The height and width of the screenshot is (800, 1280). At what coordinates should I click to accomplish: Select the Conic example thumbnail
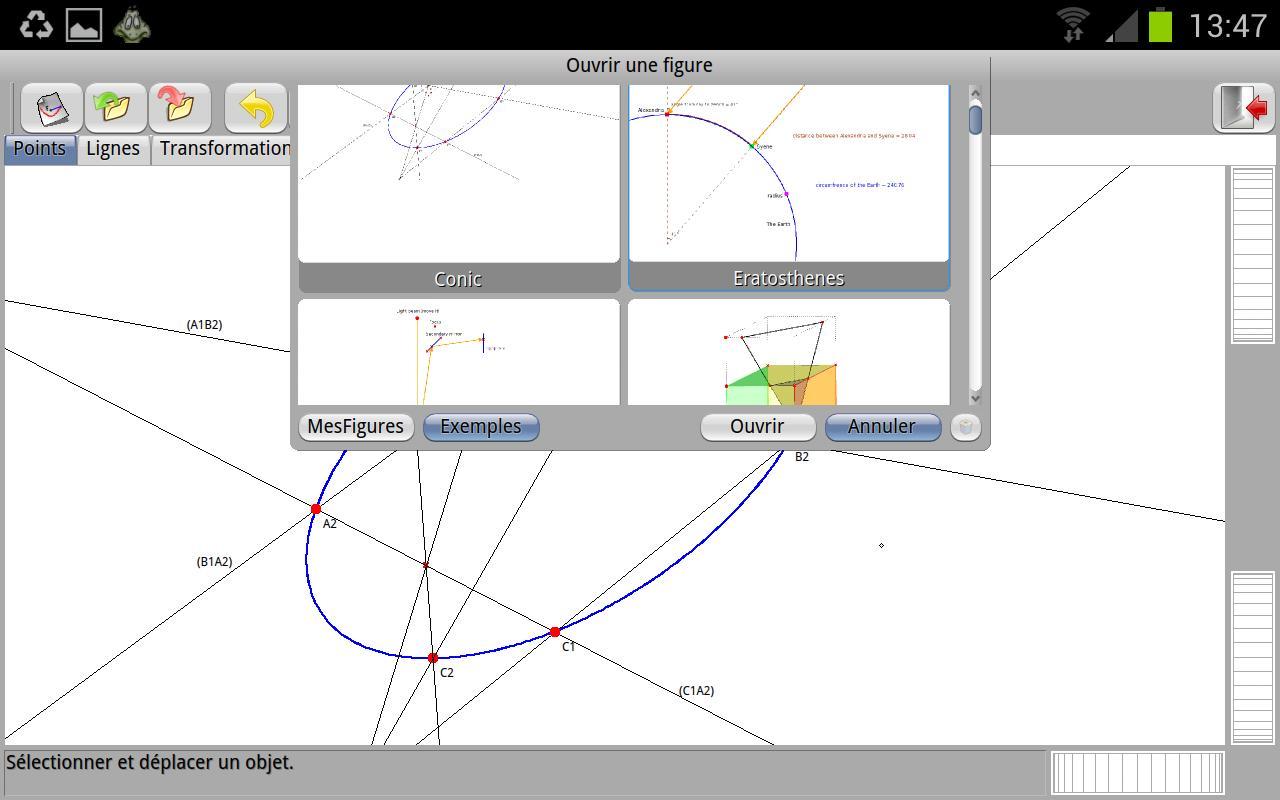(x=459, y=175)
